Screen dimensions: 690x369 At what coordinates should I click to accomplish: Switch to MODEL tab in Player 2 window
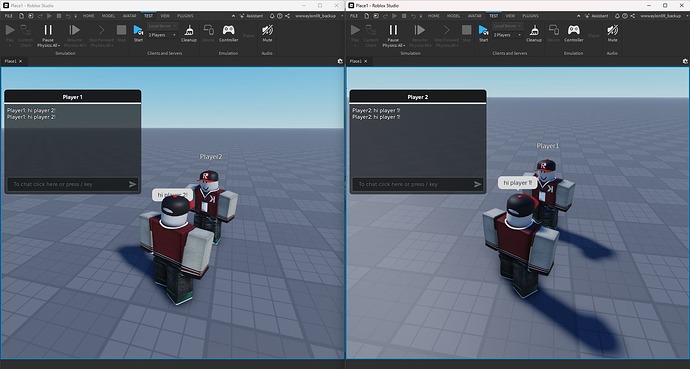click(x=453, y=16)
